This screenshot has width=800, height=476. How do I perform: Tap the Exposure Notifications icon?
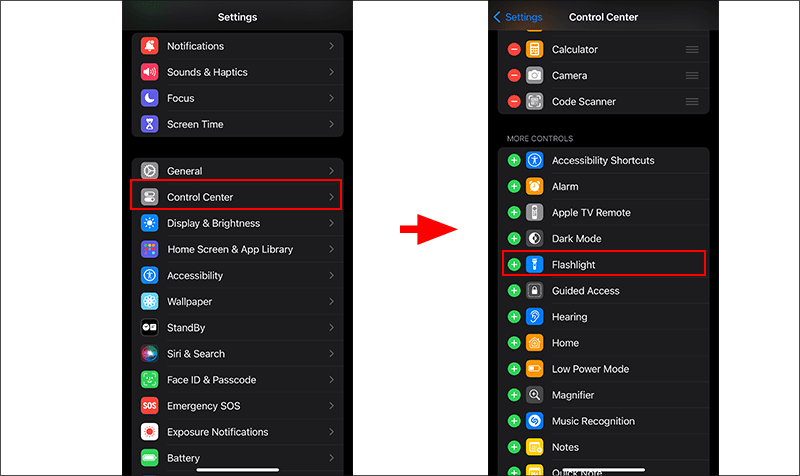click(149, 432)
